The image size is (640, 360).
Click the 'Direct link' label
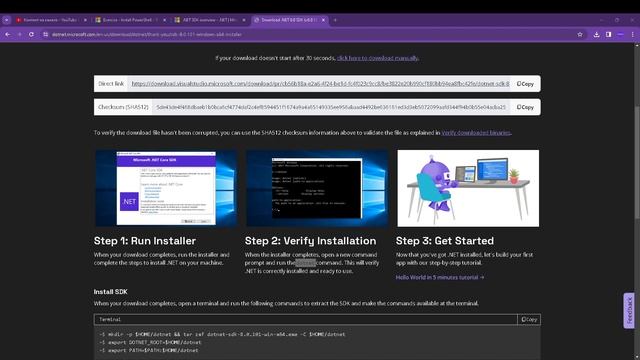[x=111, y=84]
